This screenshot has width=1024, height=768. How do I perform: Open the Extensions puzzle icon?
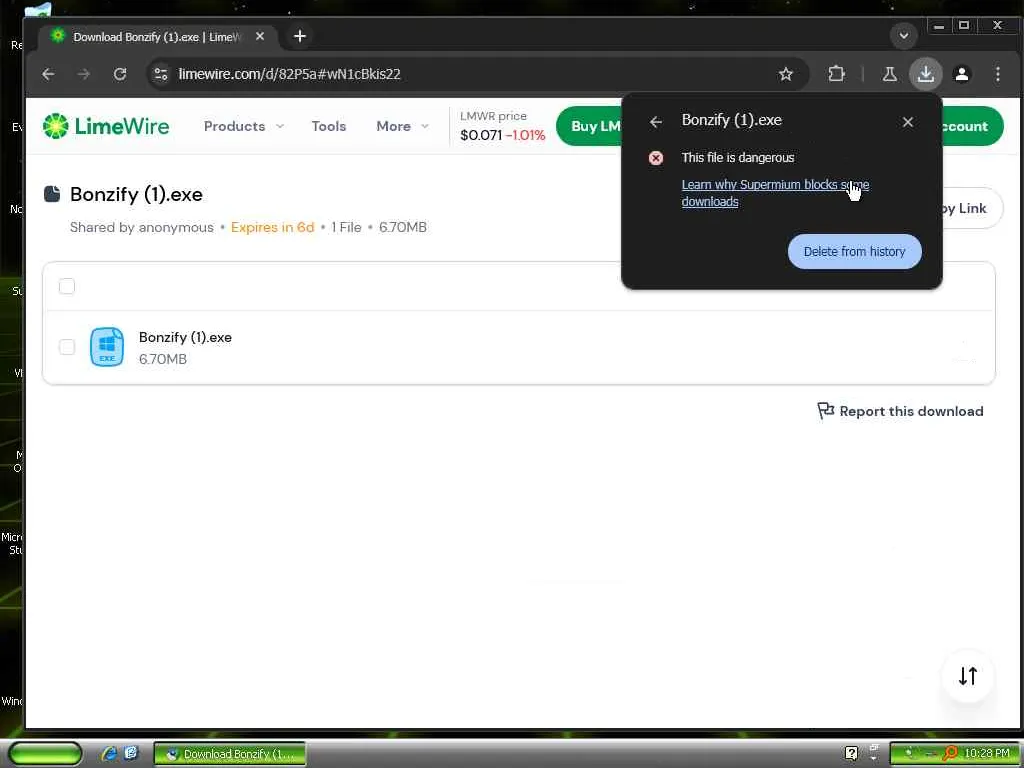tap(836, 74)
